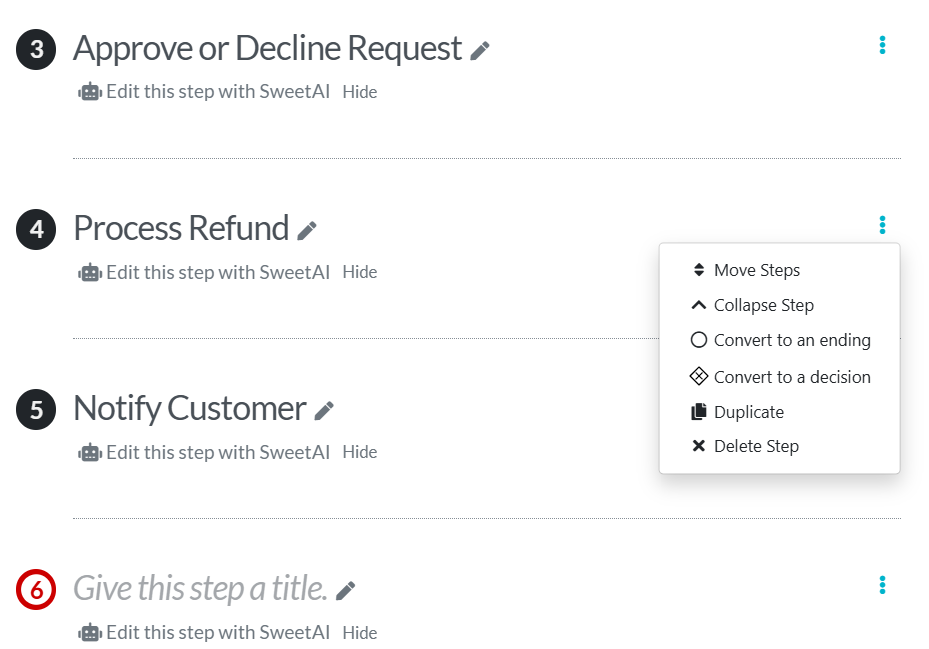Click the pencil icon beside Notify Customer
Screen dimensions: 929x649
324,408
